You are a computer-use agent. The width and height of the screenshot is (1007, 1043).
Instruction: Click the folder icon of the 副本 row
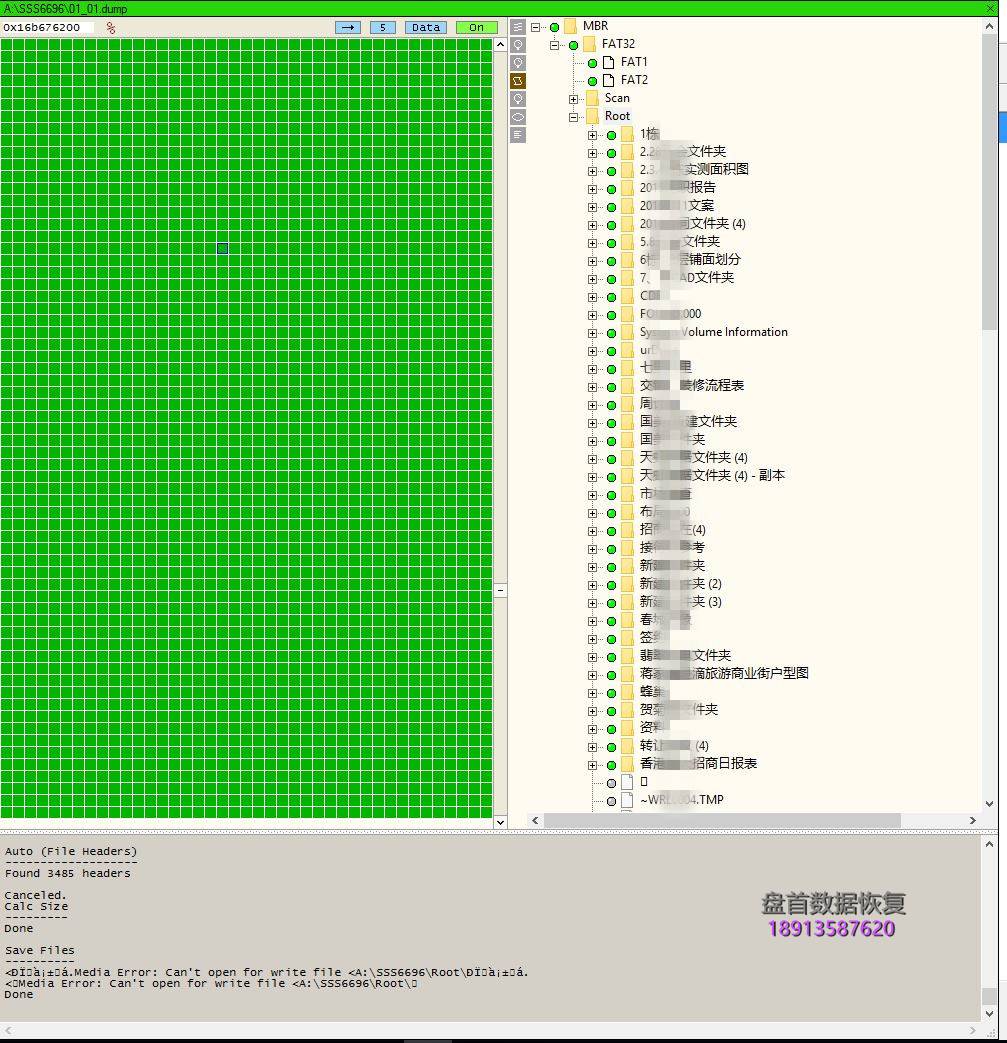[627, 476]
